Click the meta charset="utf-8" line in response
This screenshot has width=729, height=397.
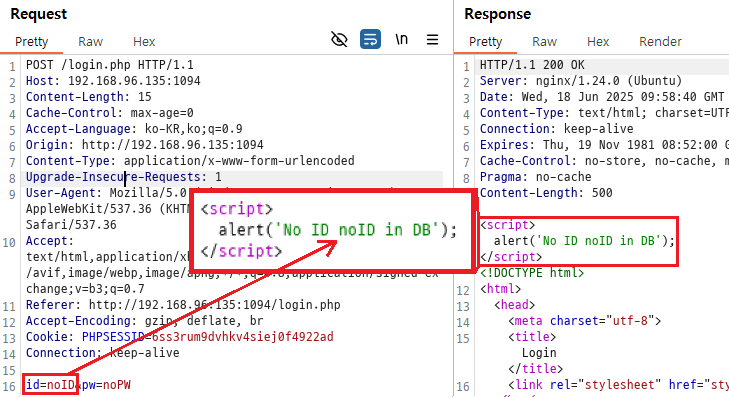(584, 321)
